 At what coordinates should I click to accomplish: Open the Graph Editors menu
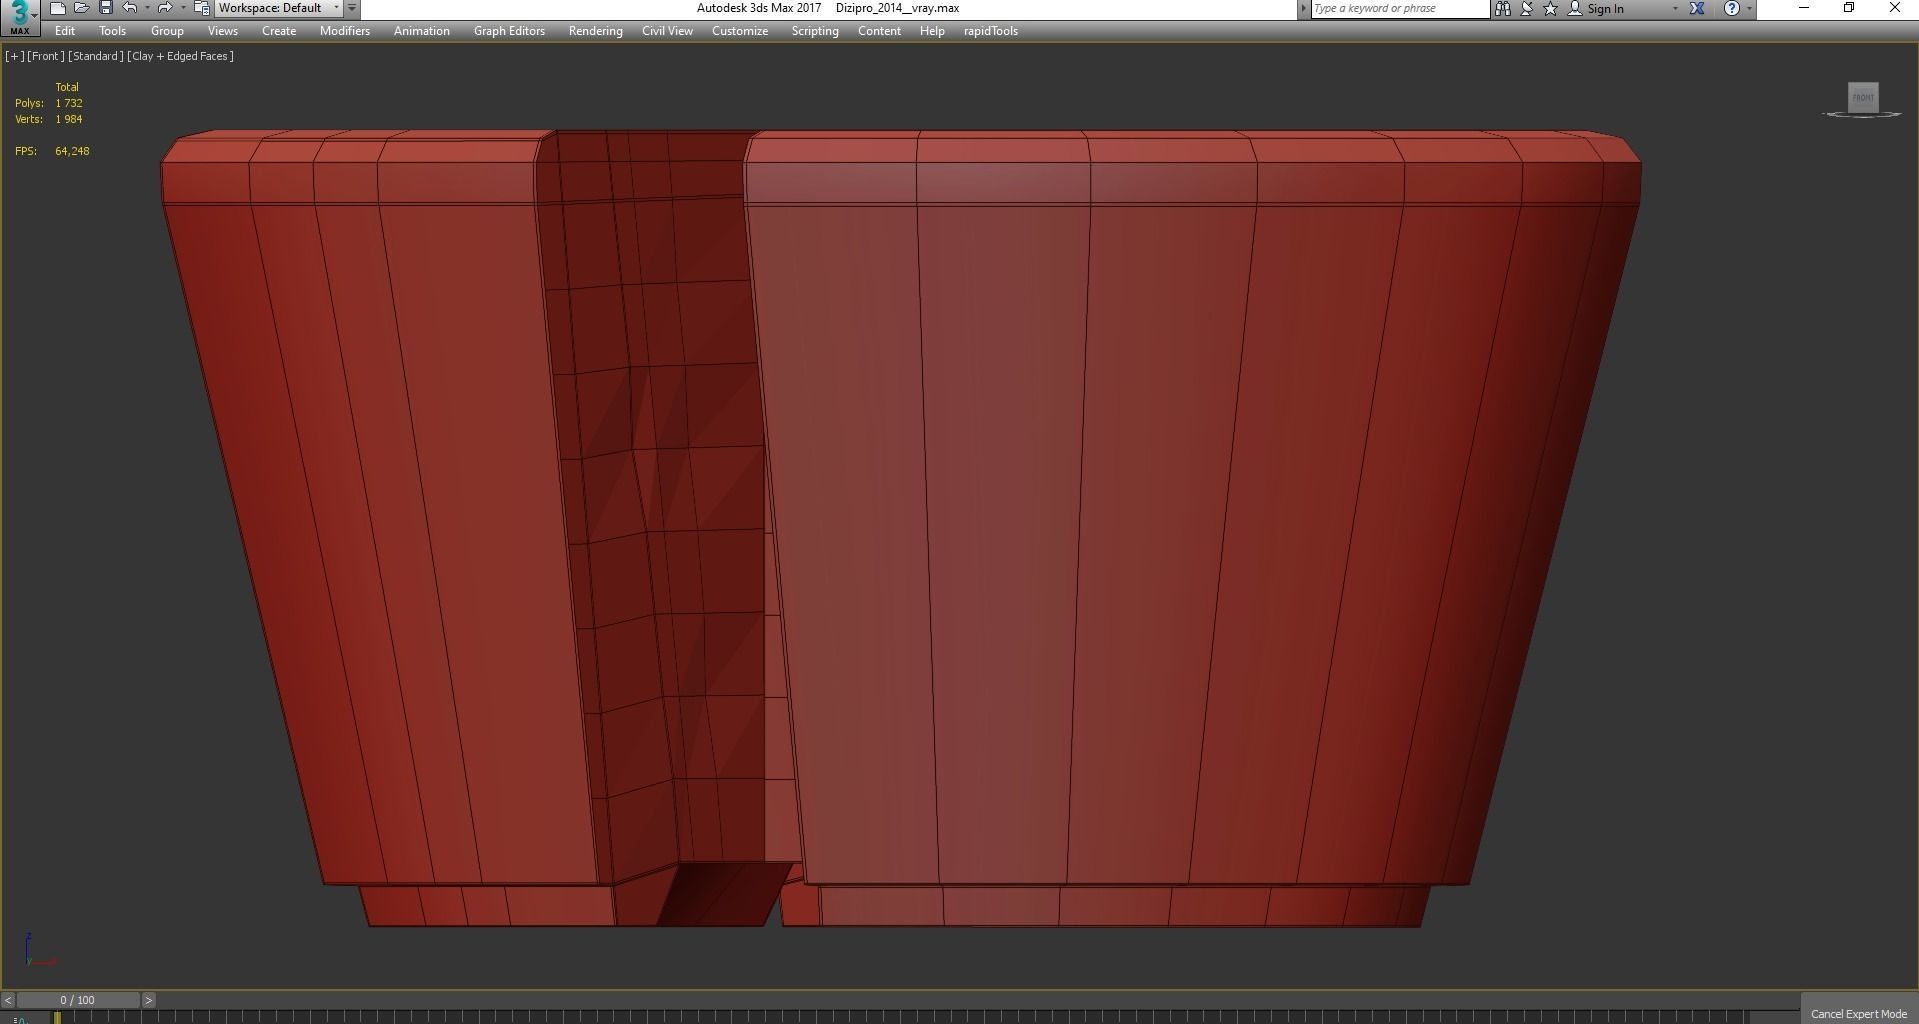point(509,31)
